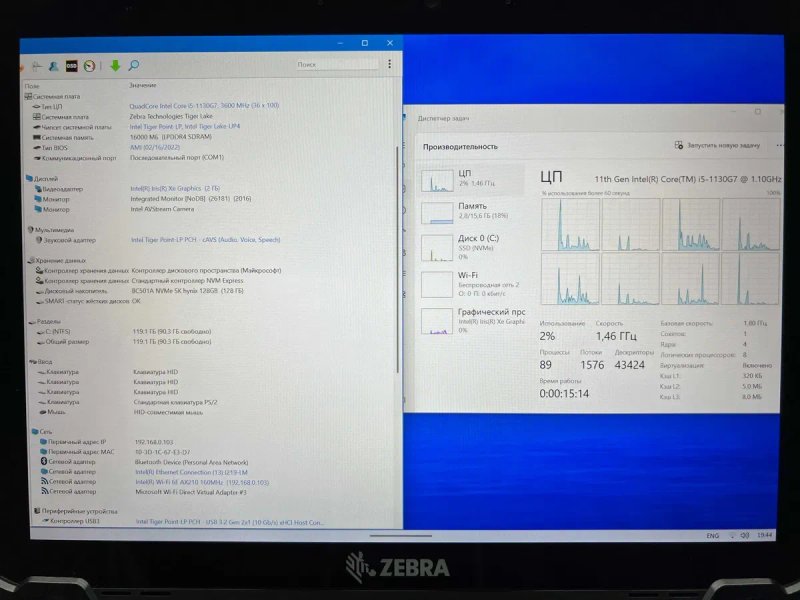This screenshot has width=800, height=600.
Task: Select Zebra Technologies Tiger Lake value
Action: [171, 116]
